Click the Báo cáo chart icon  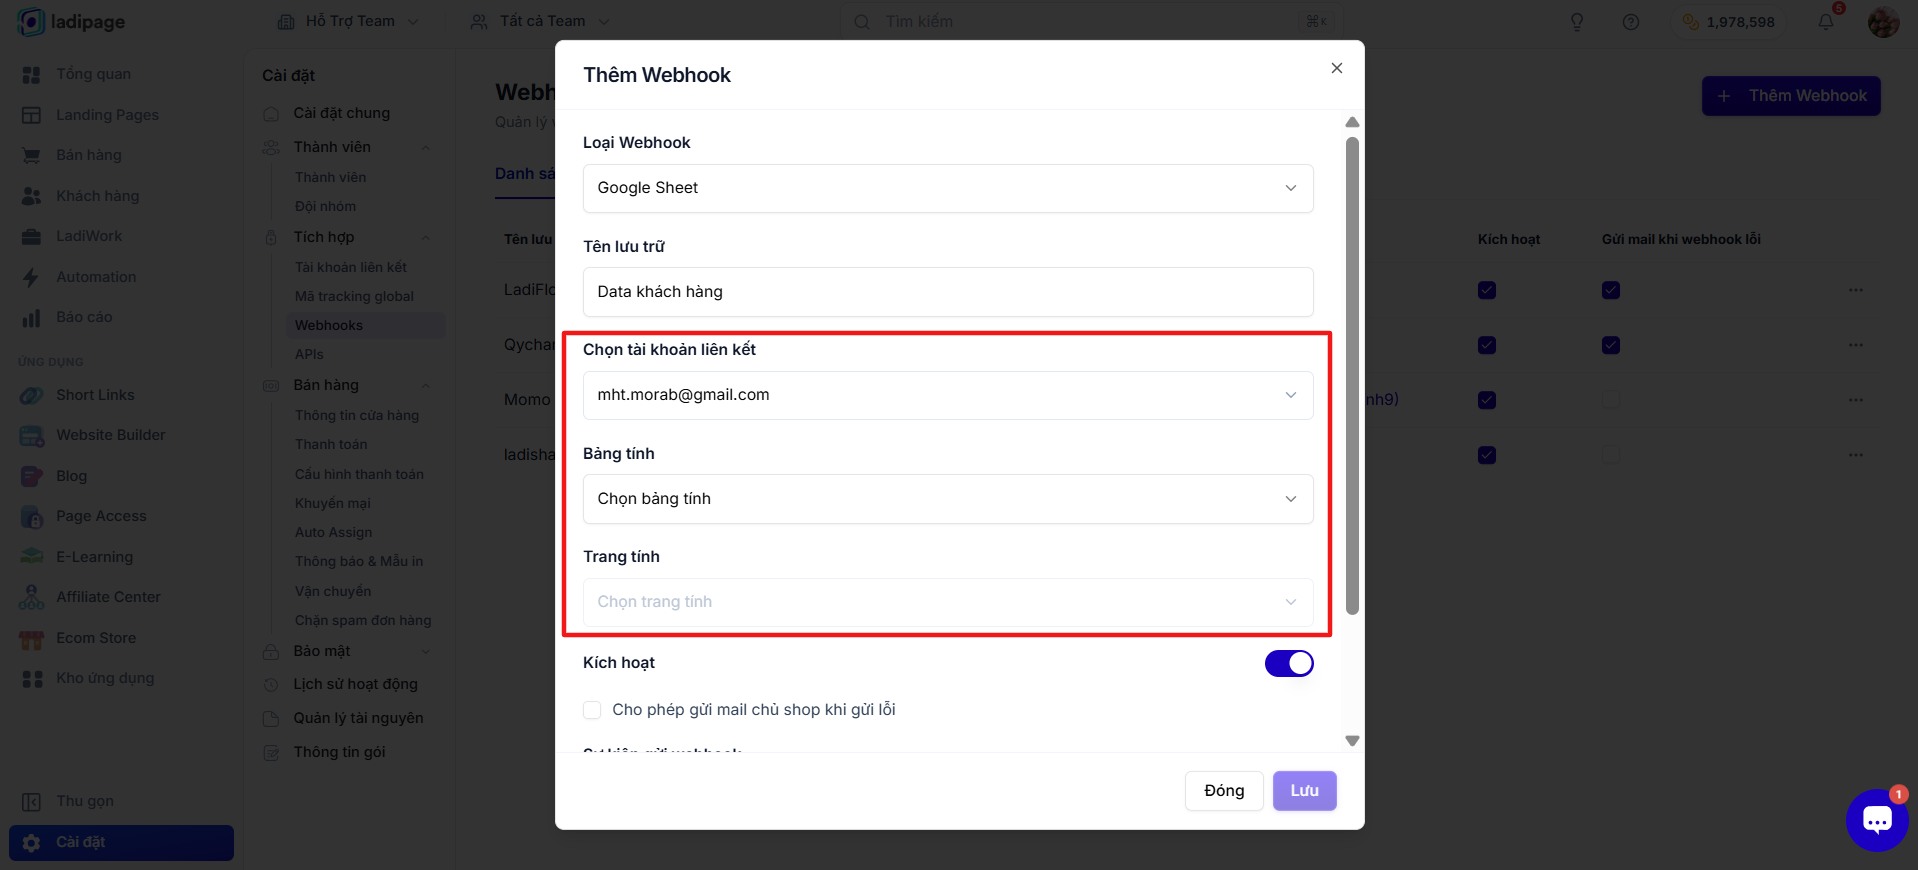point(31,317)
